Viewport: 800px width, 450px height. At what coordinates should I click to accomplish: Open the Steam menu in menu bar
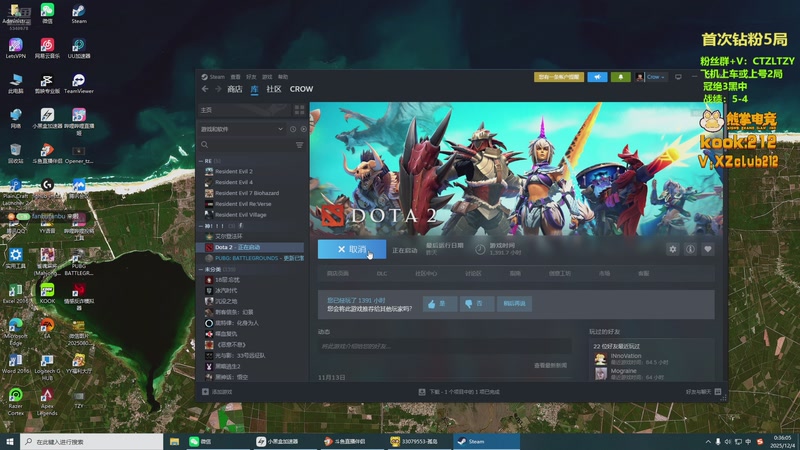click(213, 77)
